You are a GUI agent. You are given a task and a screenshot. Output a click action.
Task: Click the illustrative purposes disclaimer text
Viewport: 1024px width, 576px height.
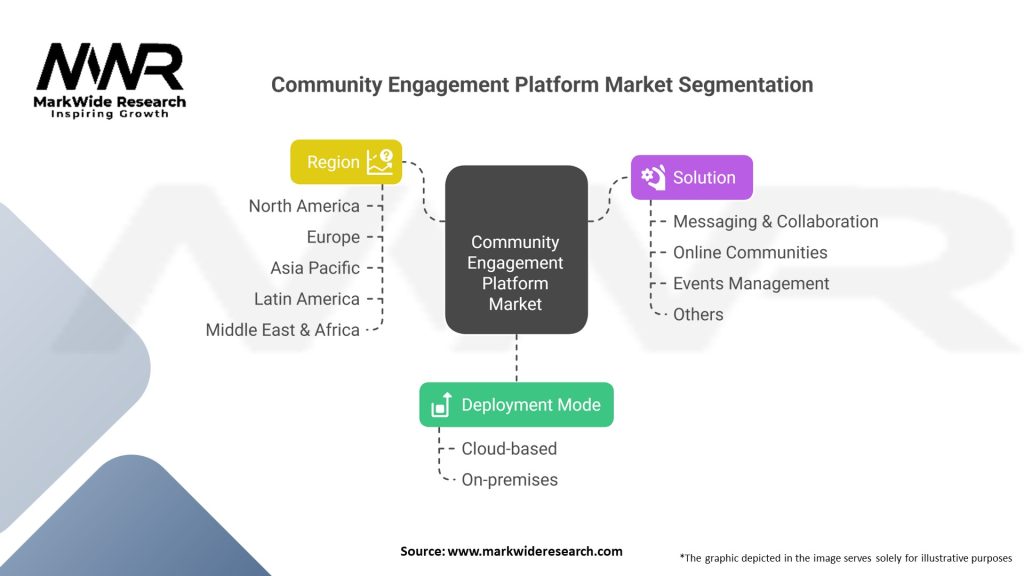tap(846, 558)
